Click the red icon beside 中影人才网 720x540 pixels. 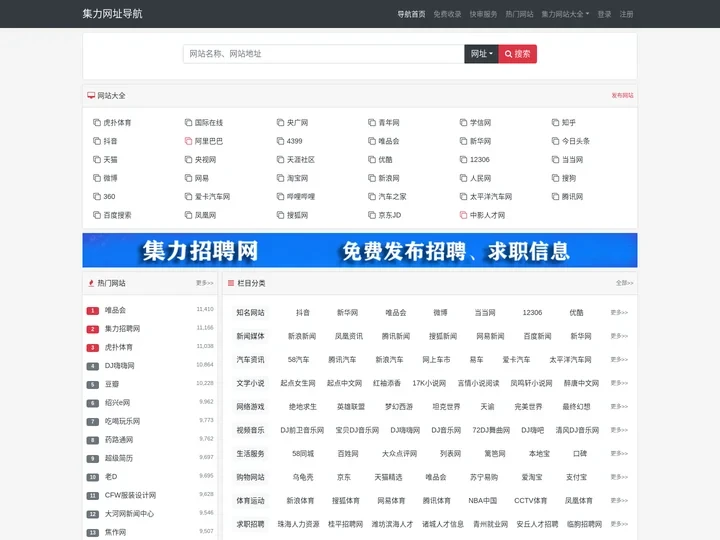tap(463, 215)
